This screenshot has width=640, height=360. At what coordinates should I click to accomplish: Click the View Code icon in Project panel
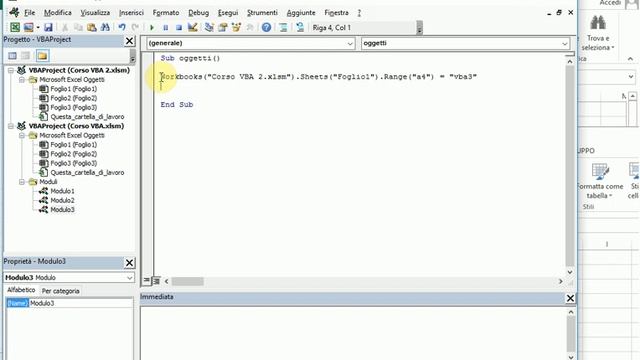tap(12, 56)
